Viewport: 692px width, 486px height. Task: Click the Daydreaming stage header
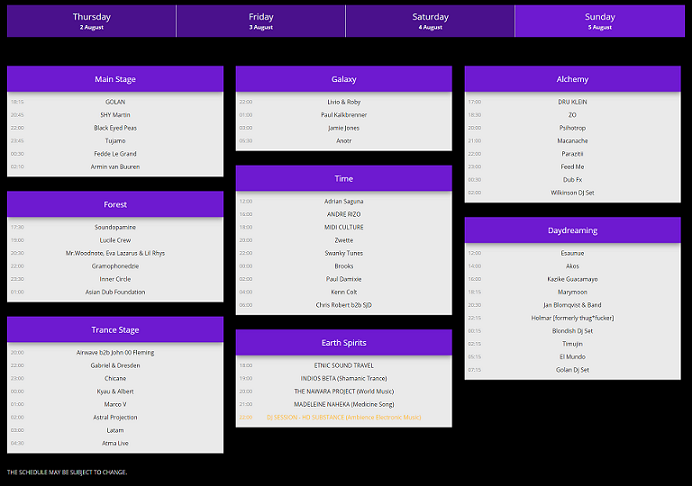click(x=572, y=230)
